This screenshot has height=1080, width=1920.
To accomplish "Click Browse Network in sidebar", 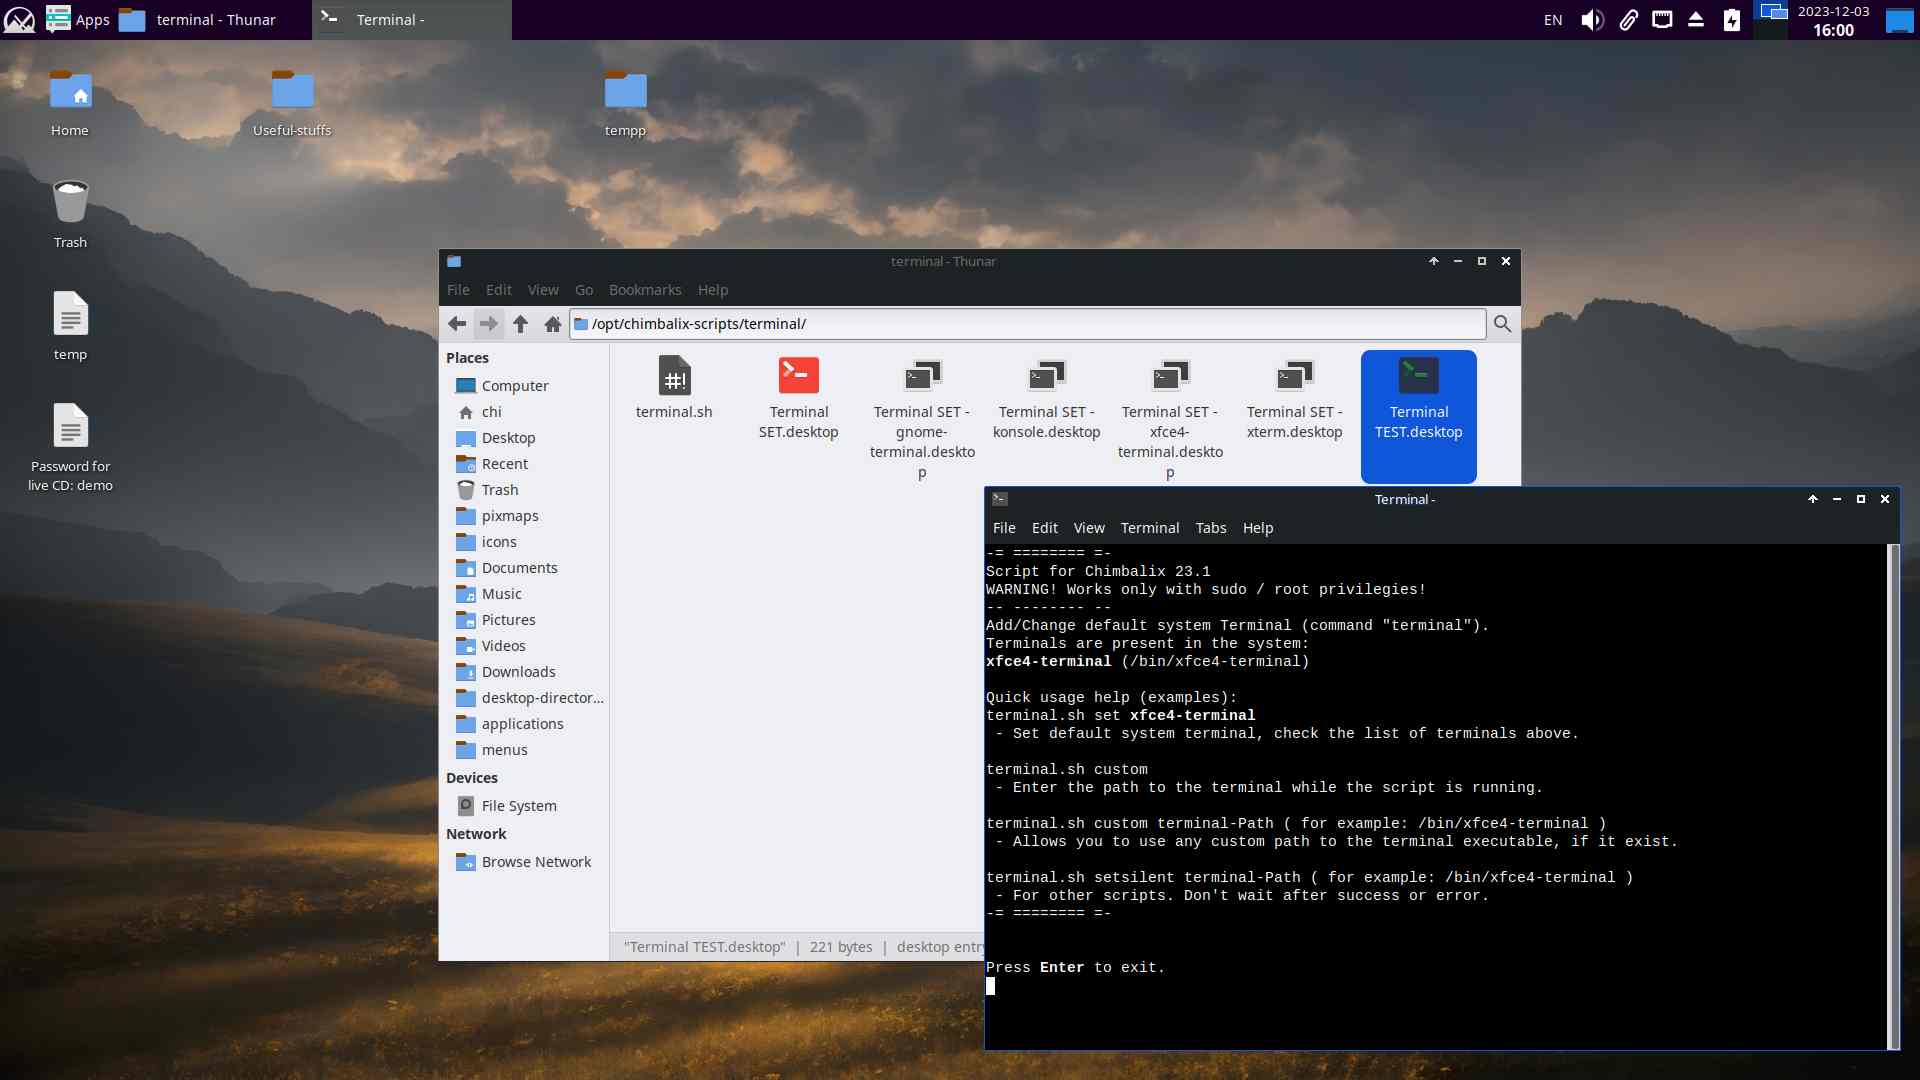I will tap(536, 862).
